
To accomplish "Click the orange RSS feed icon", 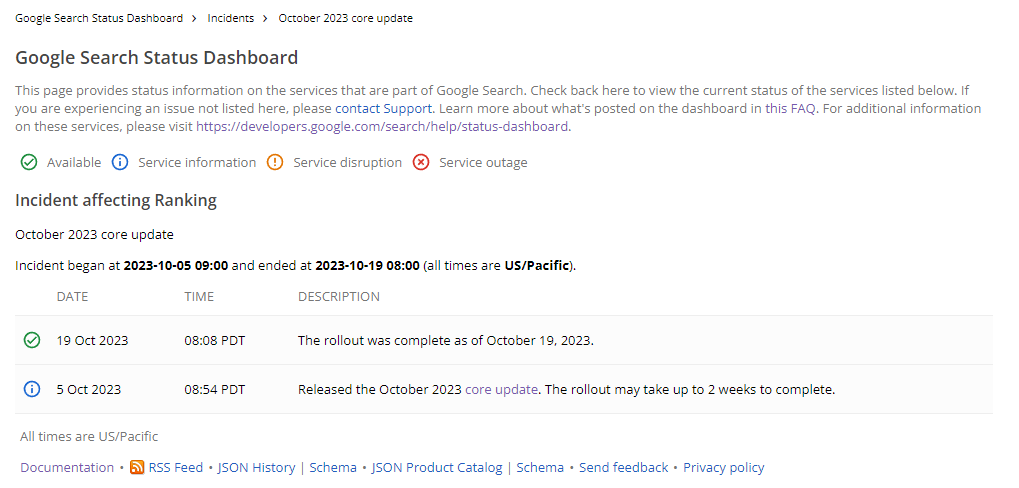I will tap(137, 468).
